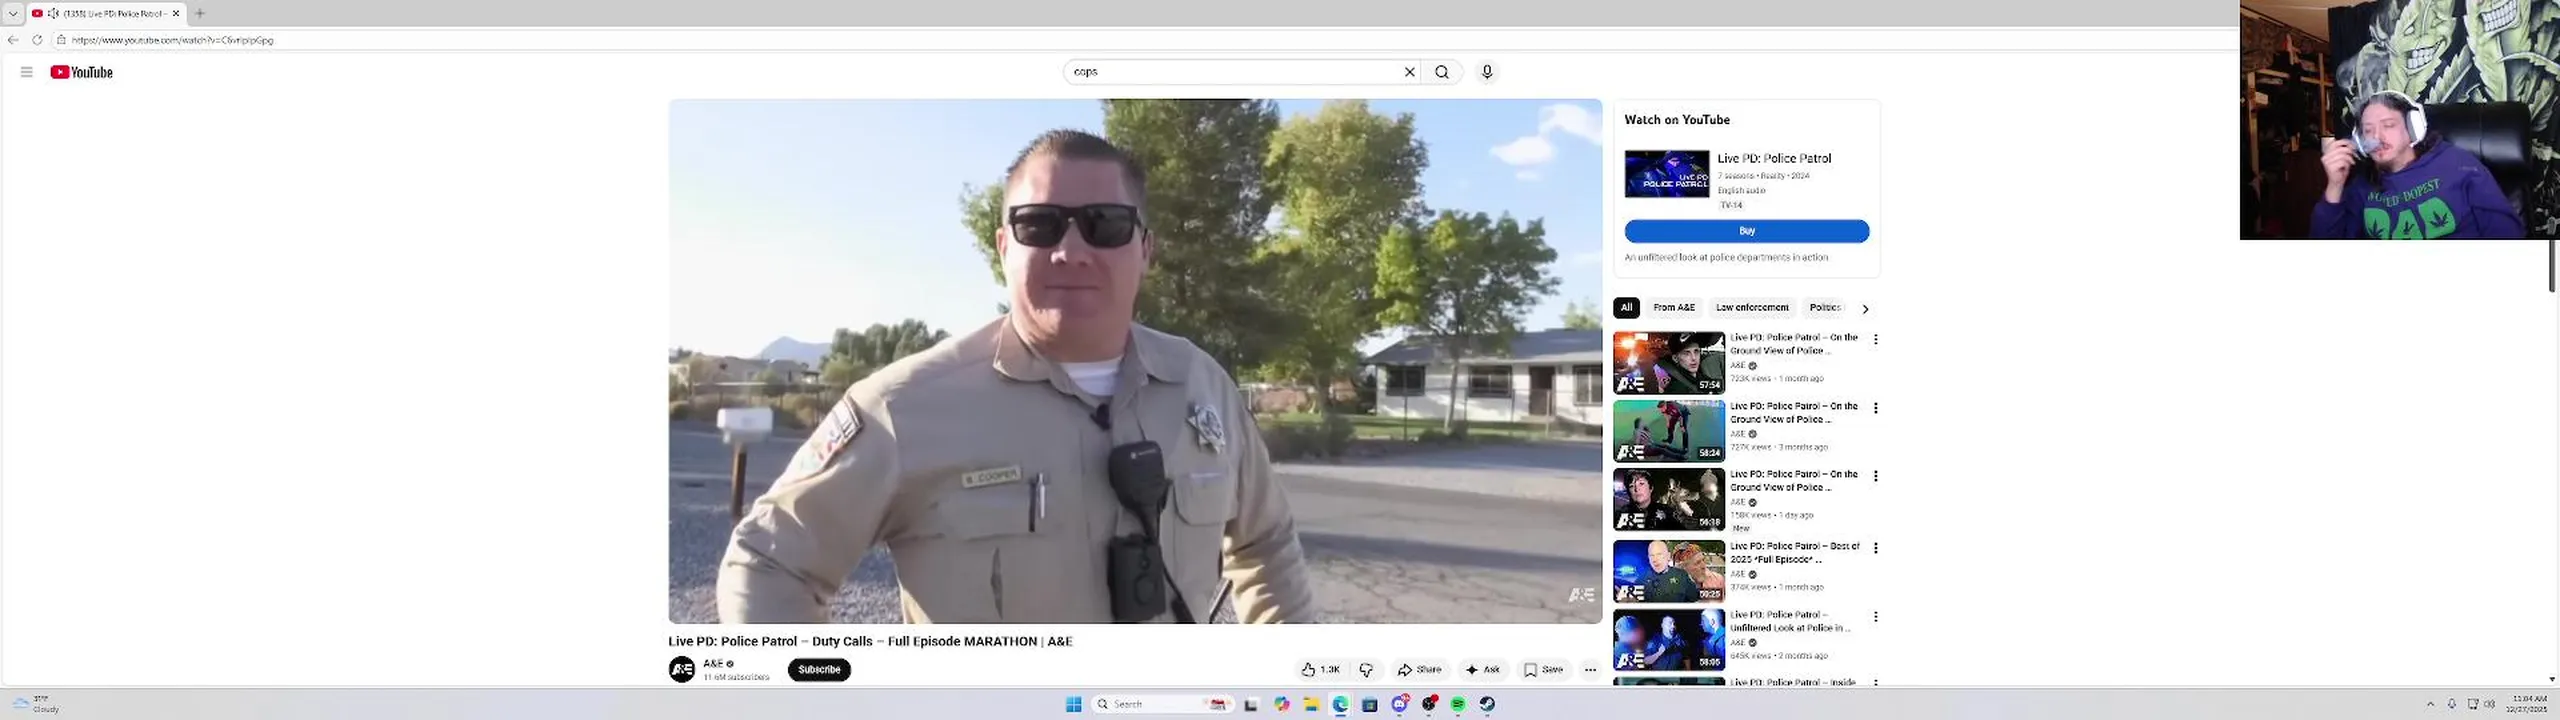
Task: Select the Politics filter chip
Action: pyautogui.click(x=1825, y=308)
